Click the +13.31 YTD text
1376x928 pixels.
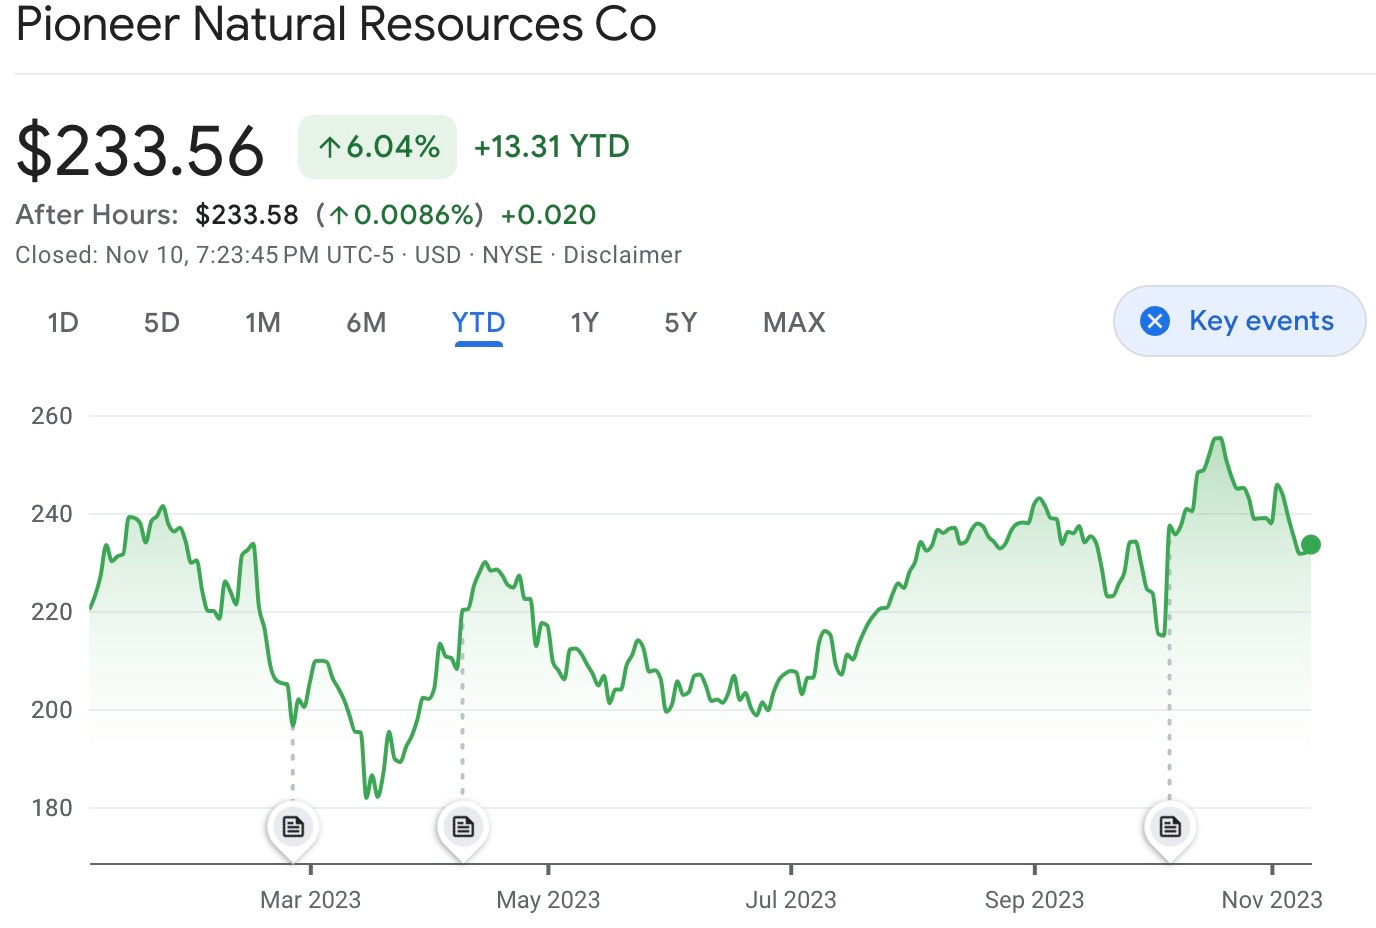552,147
